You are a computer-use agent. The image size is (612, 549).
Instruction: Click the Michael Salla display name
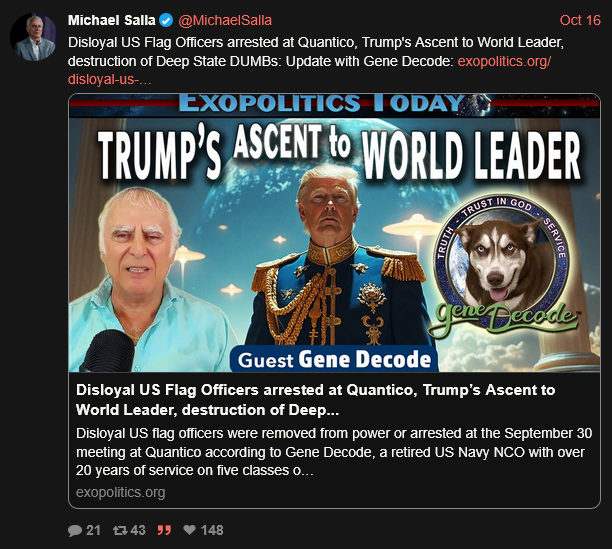(112, 20)
